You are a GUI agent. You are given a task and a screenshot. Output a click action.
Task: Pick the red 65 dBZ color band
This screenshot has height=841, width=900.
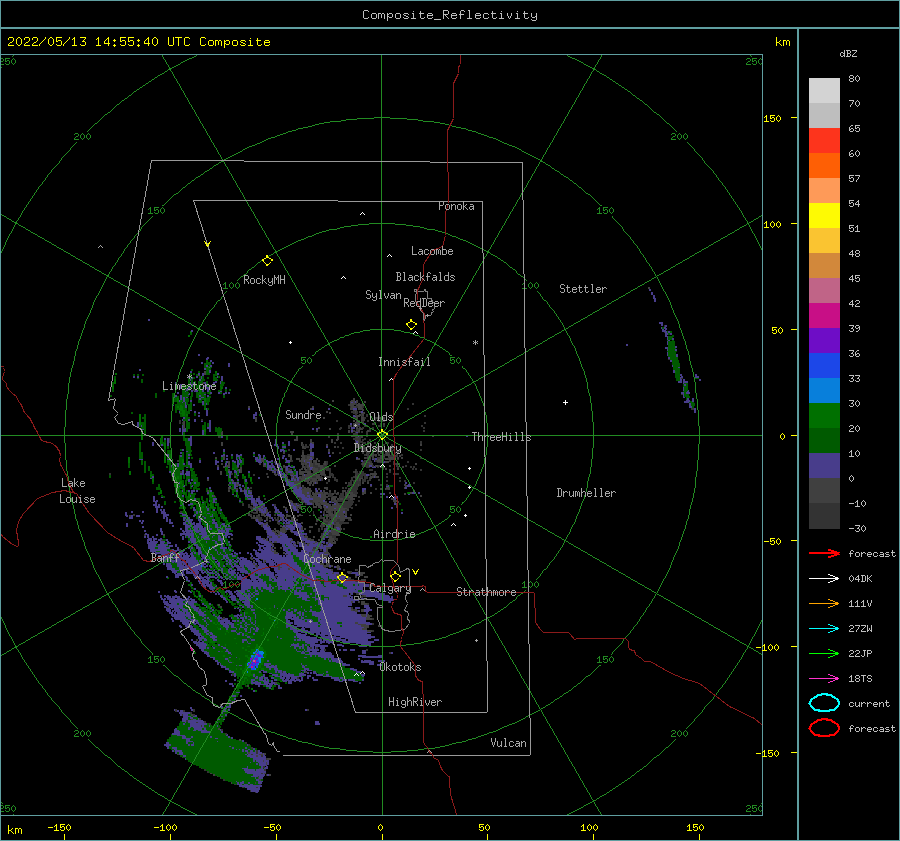[x=824, y=141]
